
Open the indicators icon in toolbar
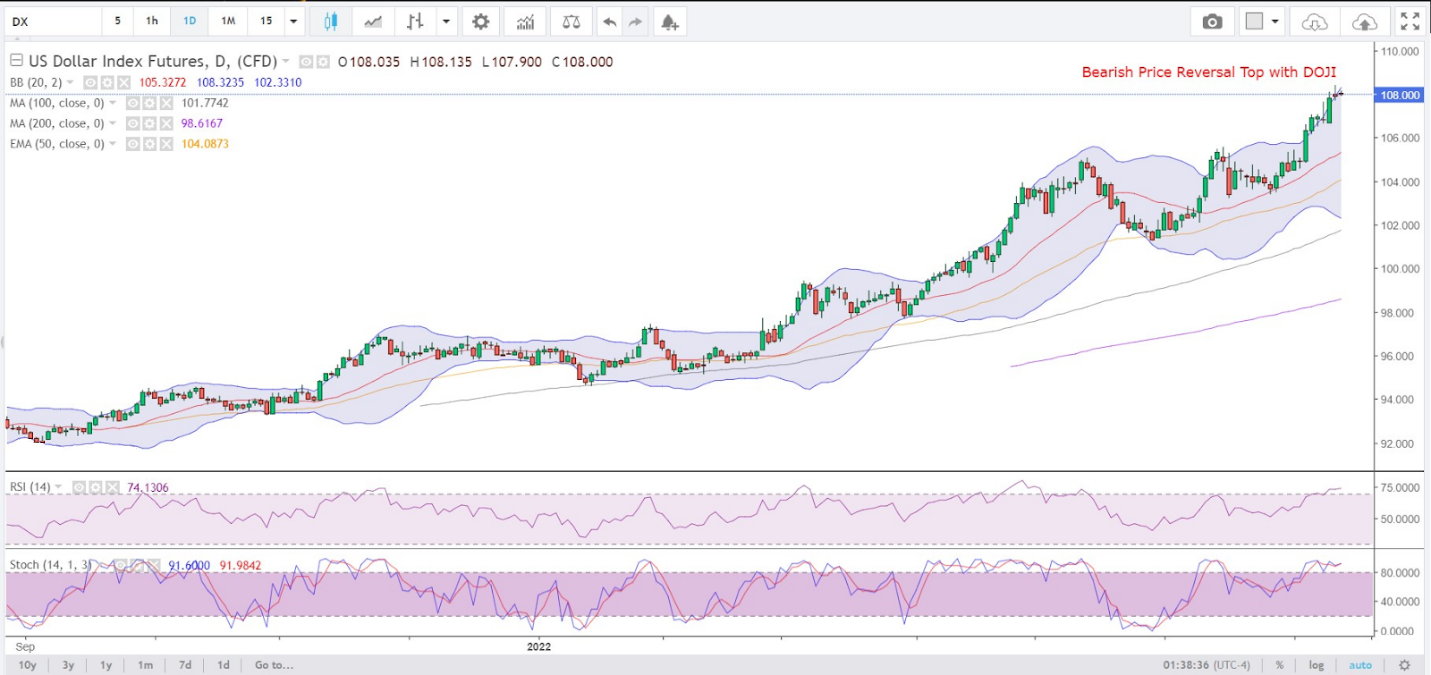[x=524, y=21]
